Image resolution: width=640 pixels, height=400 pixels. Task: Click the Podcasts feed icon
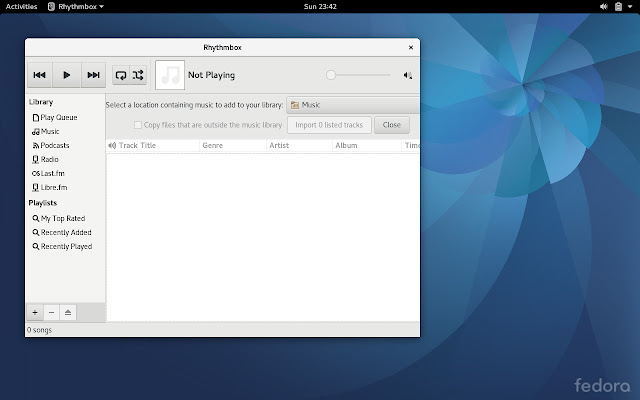click(36, 145)
